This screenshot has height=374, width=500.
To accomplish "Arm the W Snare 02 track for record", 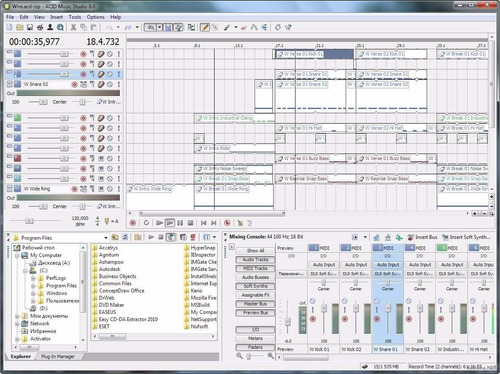I will (x=74, y=84).
